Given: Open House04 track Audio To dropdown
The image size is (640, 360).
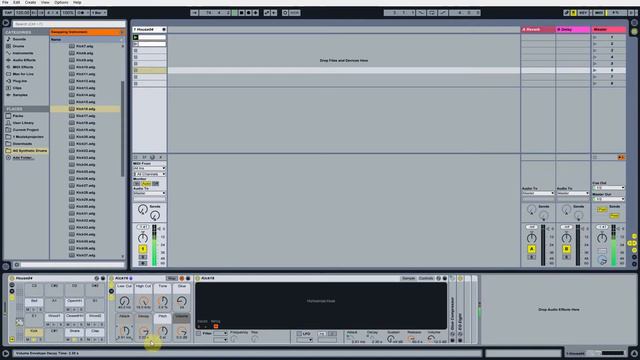Looking at the screenshot, I should 149,193.
